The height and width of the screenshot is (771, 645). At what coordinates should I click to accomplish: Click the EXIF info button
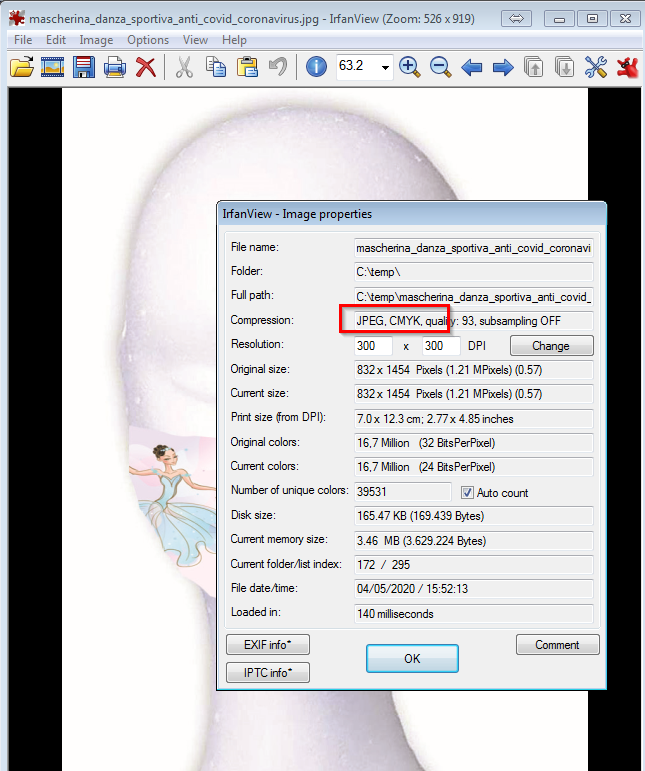[268, 644]
